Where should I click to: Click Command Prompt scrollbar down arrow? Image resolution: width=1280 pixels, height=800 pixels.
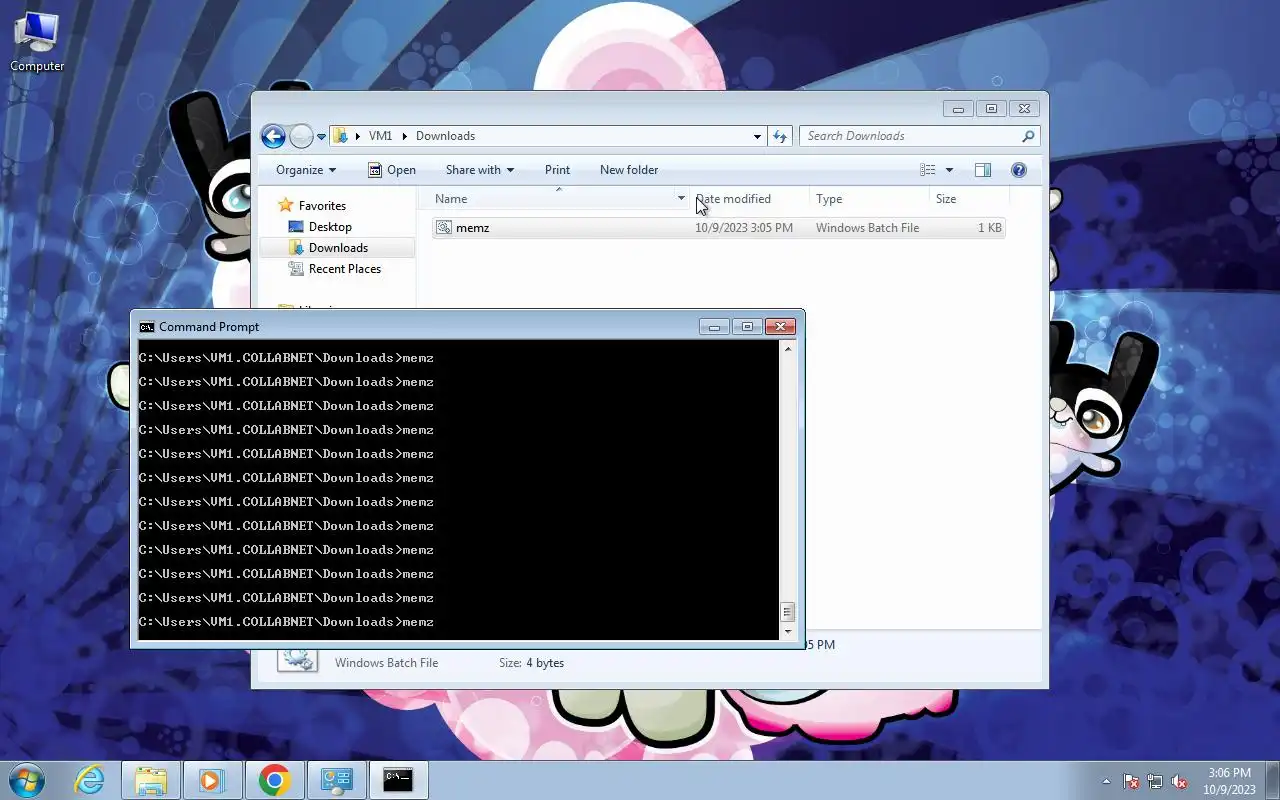(x=788, y=632)
